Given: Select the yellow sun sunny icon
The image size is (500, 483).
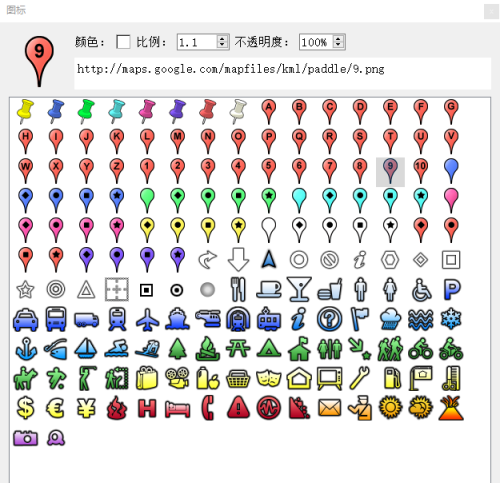Looking at the screenshot, I should (390, 408).
